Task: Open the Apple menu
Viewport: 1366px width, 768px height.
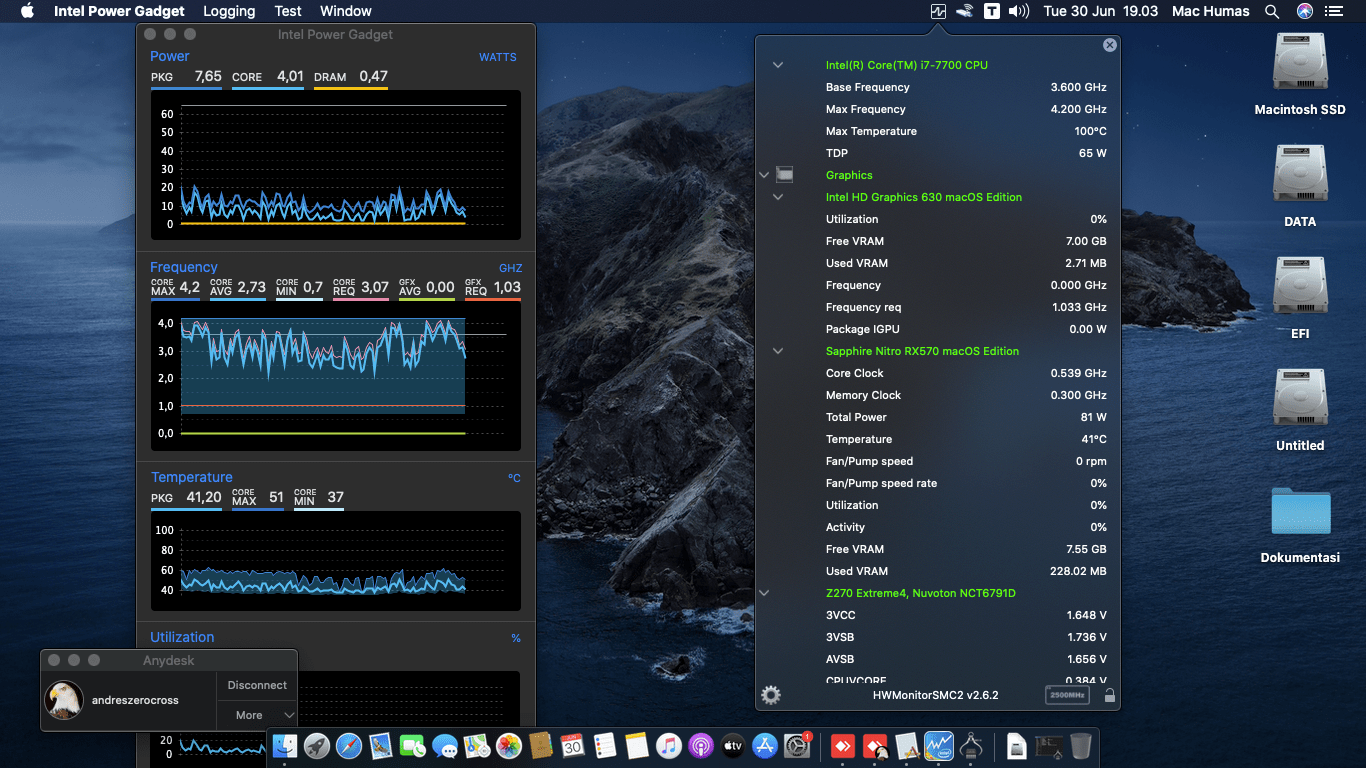Action: (x=27, y=11)
